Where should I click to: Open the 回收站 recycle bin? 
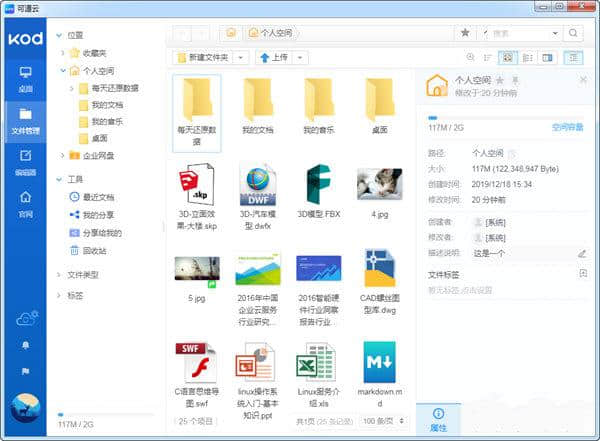coord(94,250)
